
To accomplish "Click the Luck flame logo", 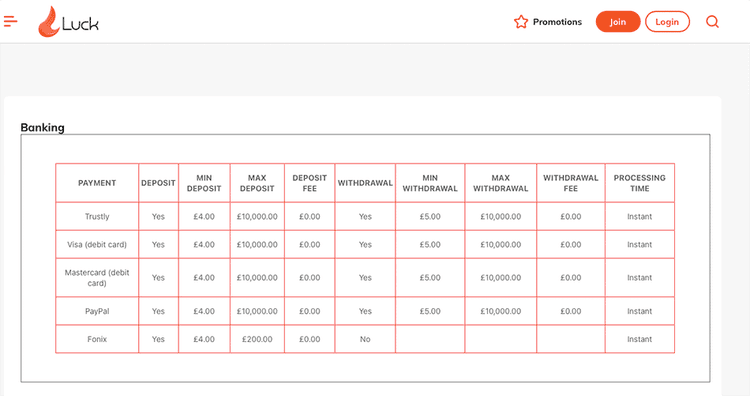I will click(68, 22).
